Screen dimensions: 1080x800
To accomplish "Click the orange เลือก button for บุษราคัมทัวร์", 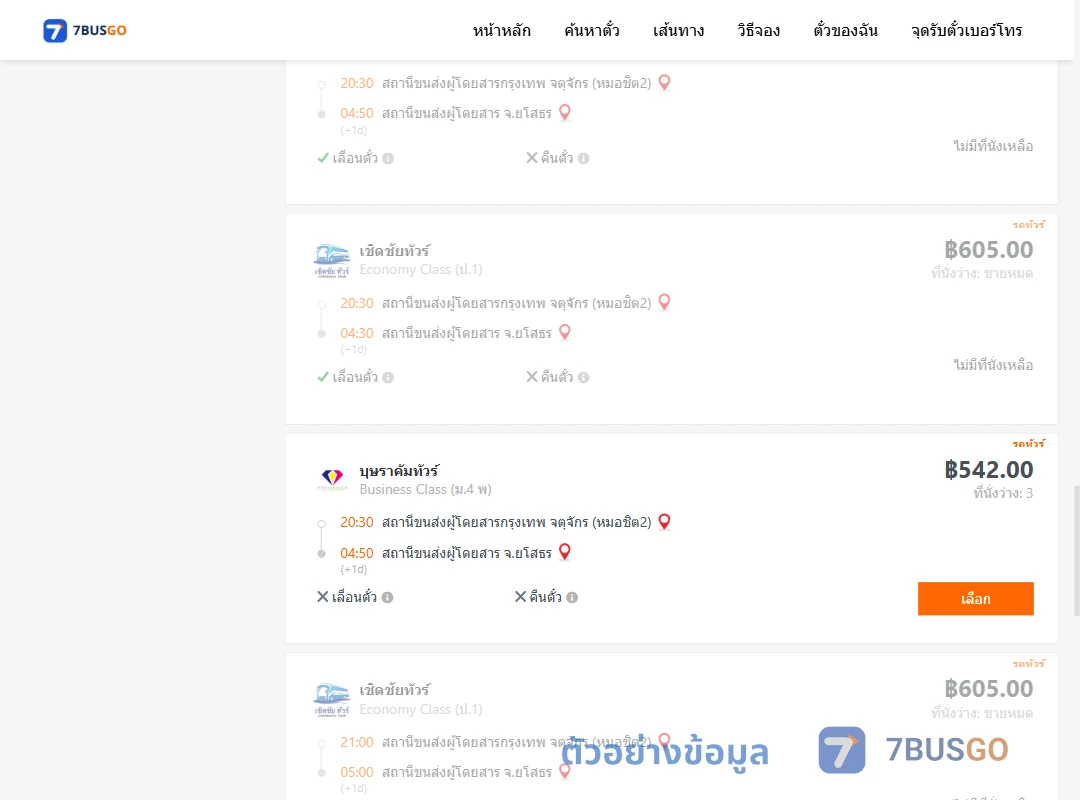I will coord(975,598).
